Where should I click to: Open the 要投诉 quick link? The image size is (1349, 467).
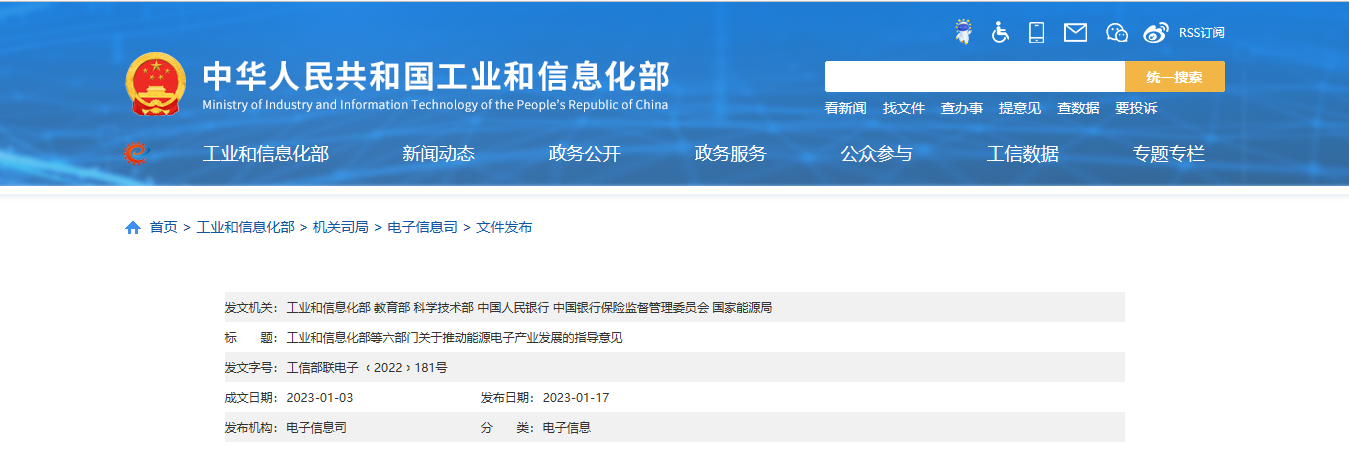pos(1136,108)
